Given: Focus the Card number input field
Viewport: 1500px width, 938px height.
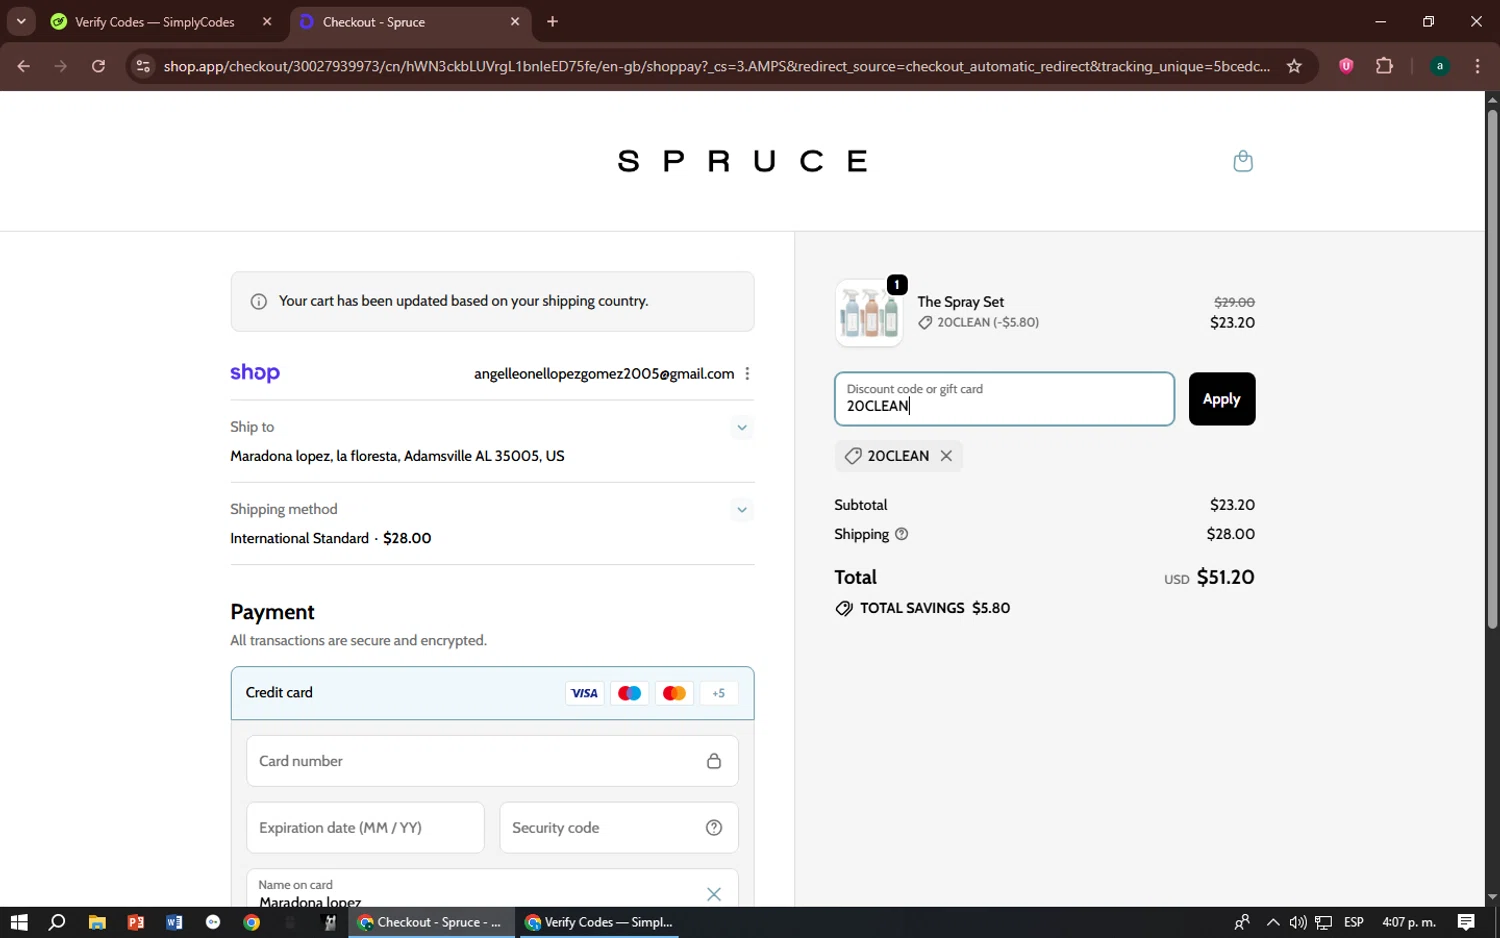Looking at the screenshot, I should (492, 761).
